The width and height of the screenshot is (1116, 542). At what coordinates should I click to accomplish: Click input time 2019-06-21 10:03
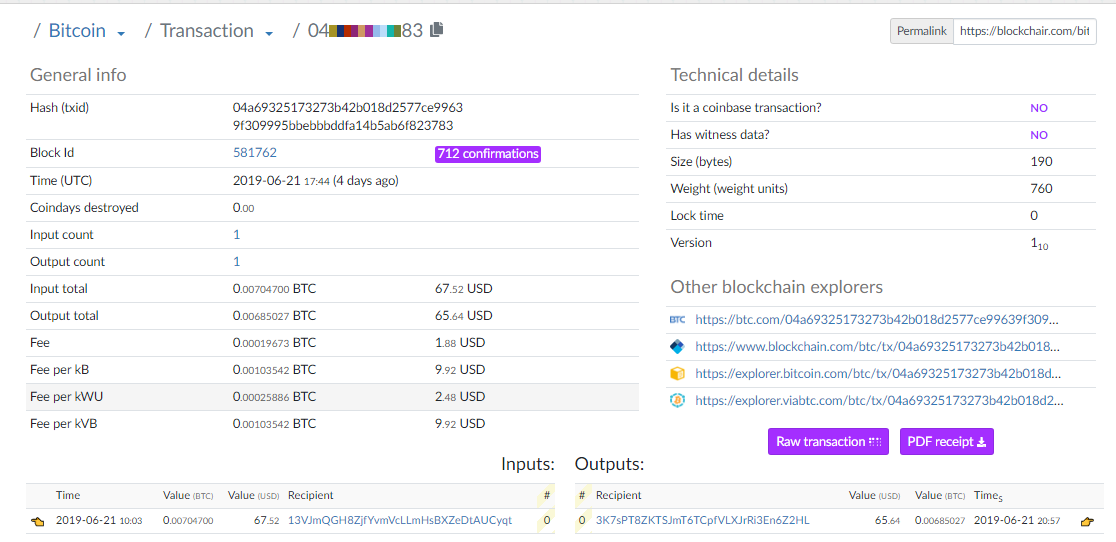tap(99, 521)
